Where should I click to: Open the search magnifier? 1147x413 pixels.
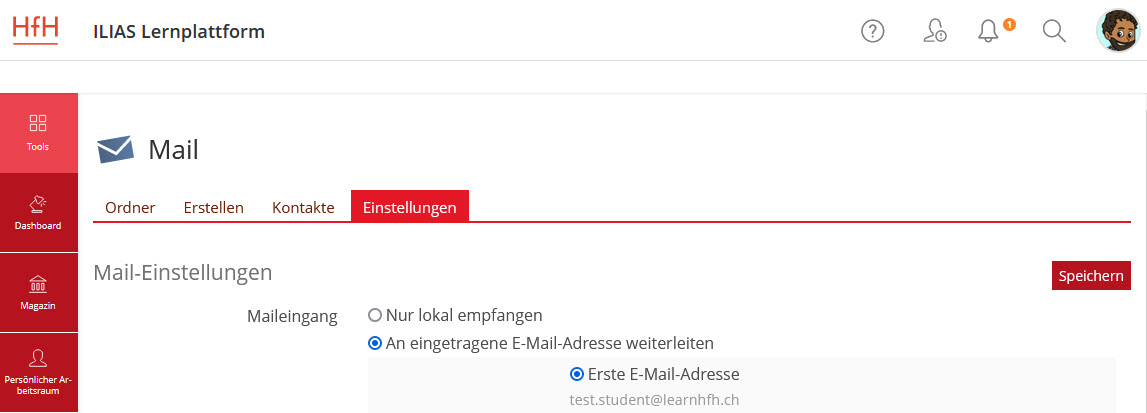coord(1054,31)
